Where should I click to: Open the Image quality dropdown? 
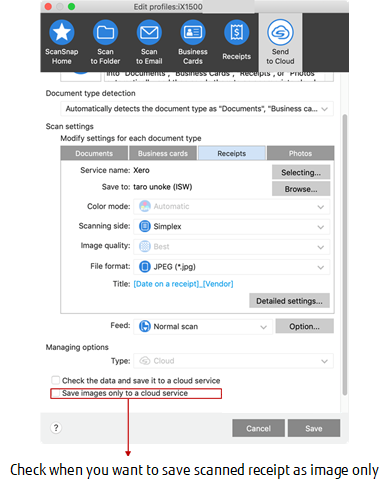click(x=232, y=247)
